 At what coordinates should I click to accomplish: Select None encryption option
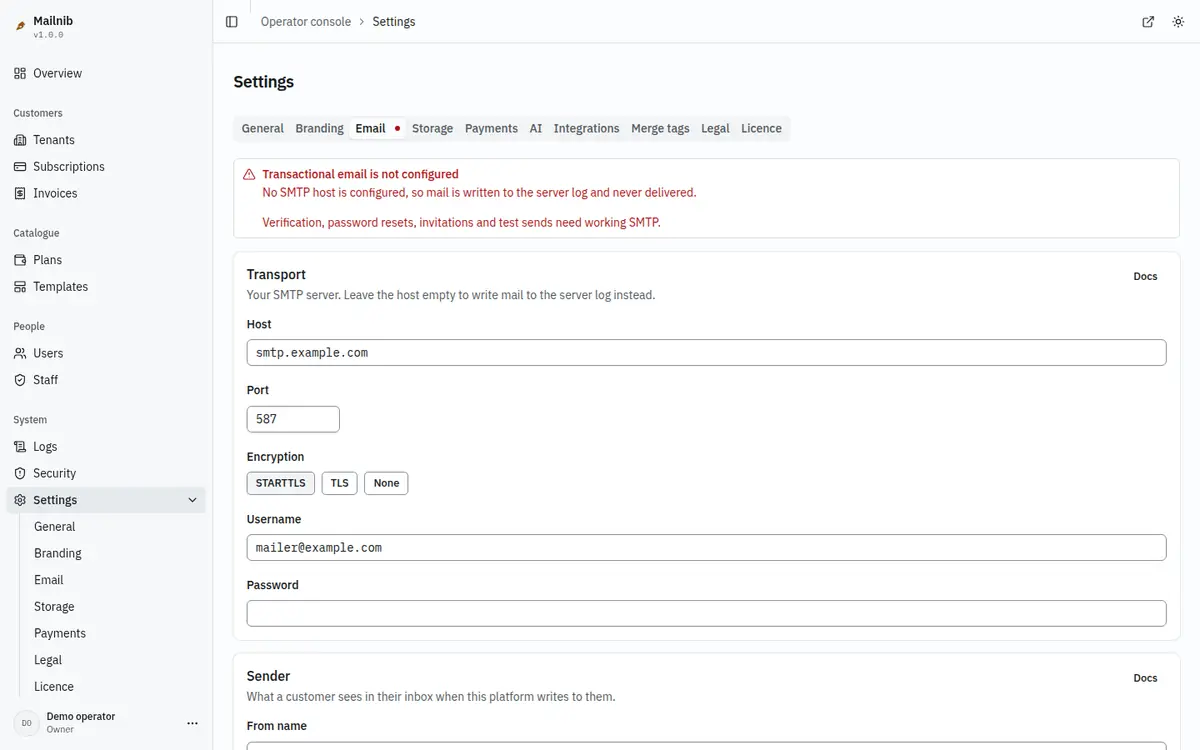(386, 483)
